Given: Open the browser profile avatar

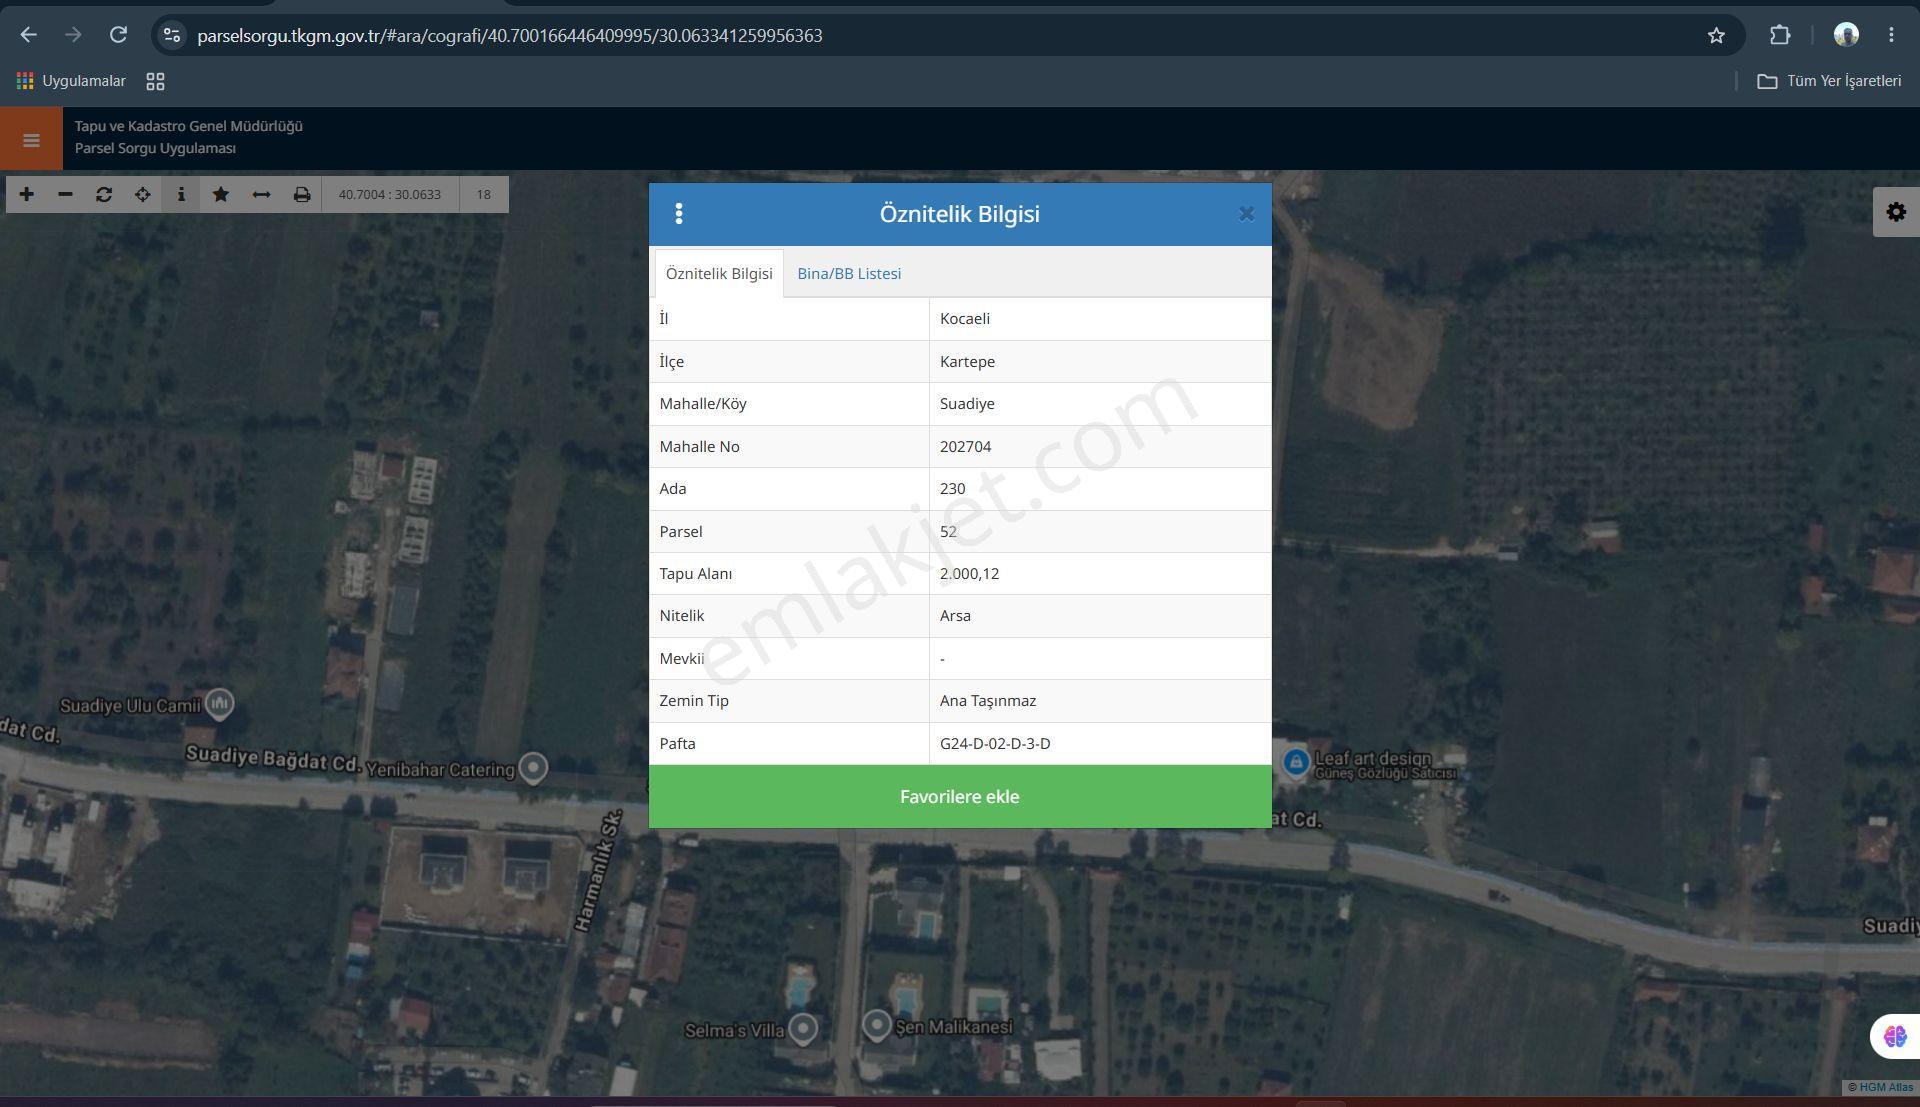Looking at the screenshot, I should pyautogui.click(x=1846, y=35).
